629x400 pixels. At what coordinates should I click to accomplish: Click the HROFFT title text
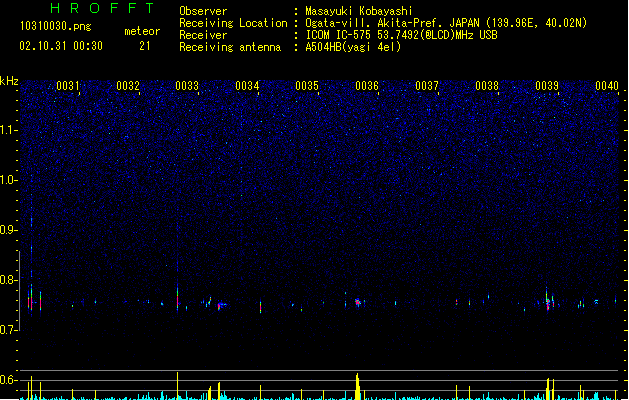[x=102, y=8]
